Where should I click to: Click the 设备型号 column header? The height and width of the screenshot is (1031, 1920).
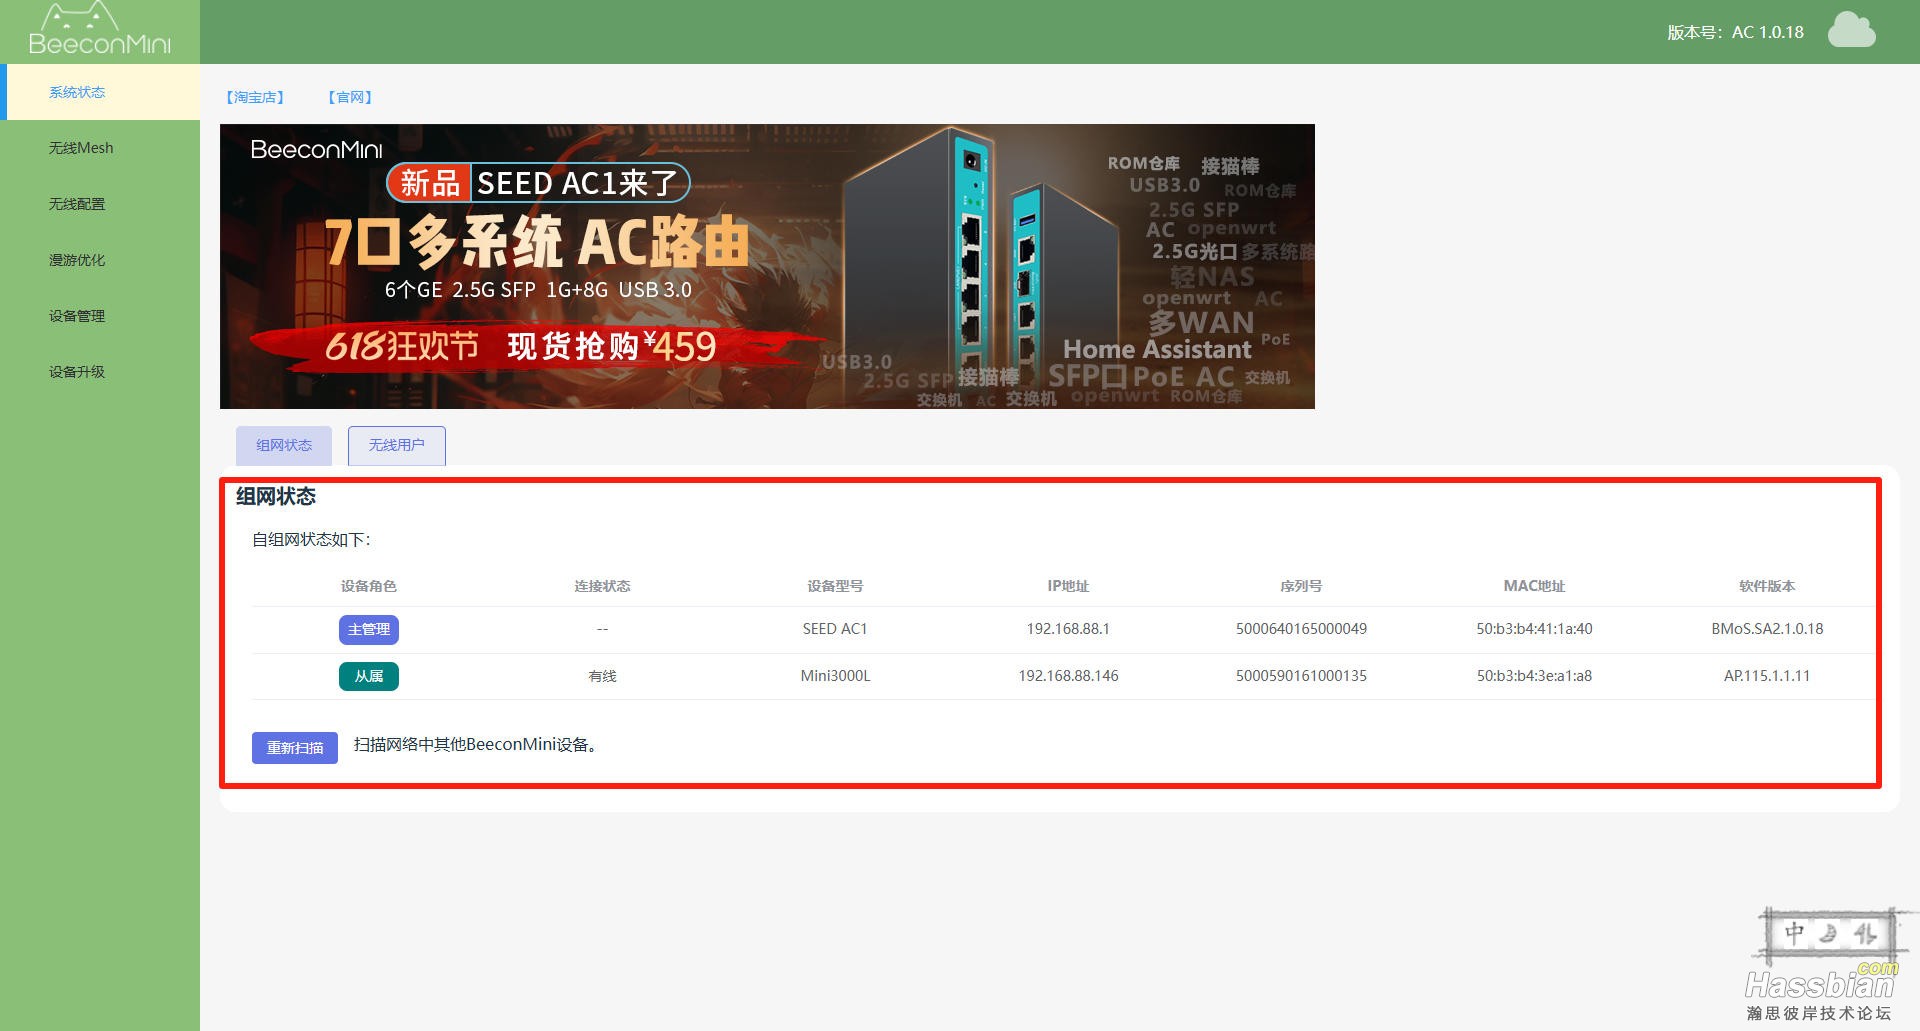point(835,586)
